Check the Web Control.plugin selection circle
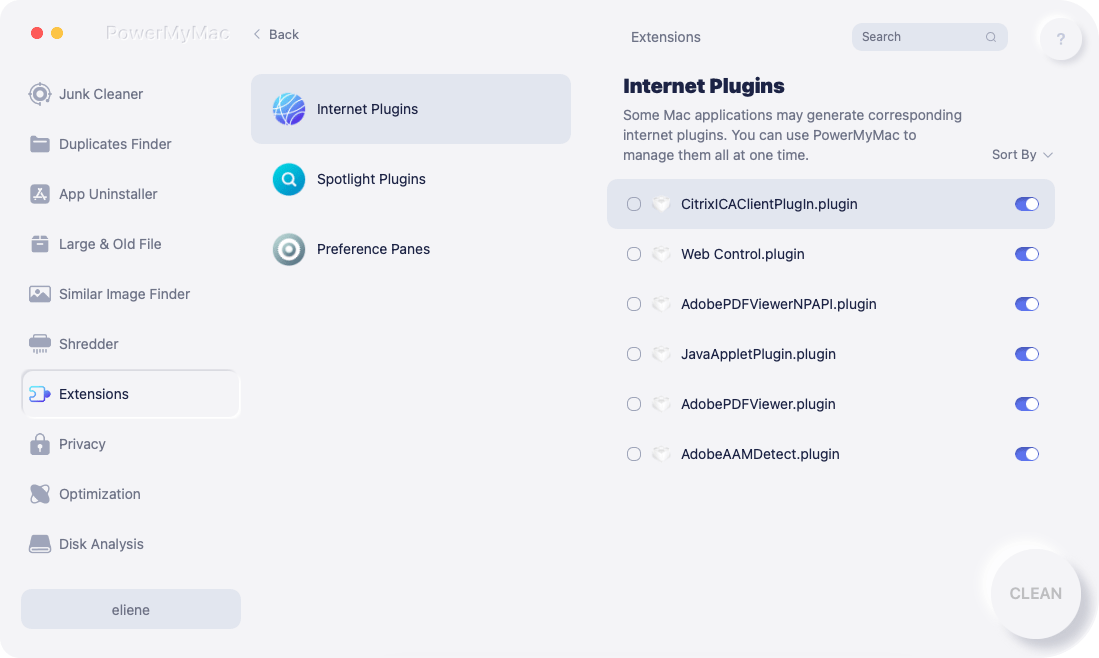Viewport: 1099px width, 658px height. point(634,254)
